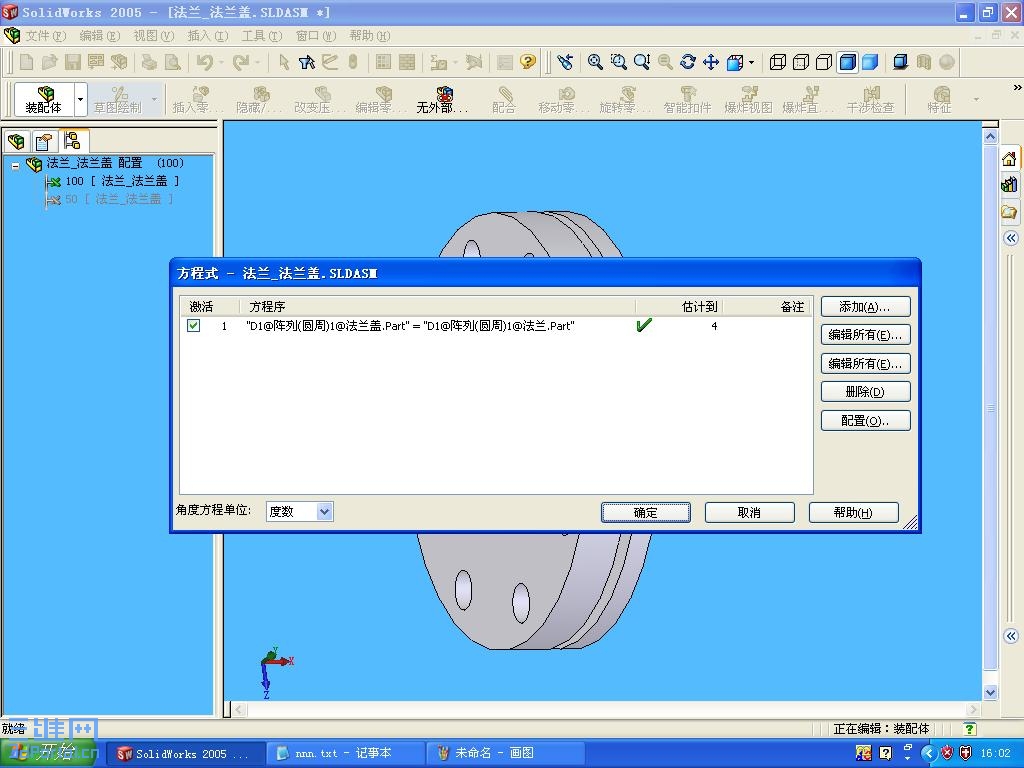Click the 添加(A)... button
This screenshot has height=768, width=1024.
[x=865, y=306]
